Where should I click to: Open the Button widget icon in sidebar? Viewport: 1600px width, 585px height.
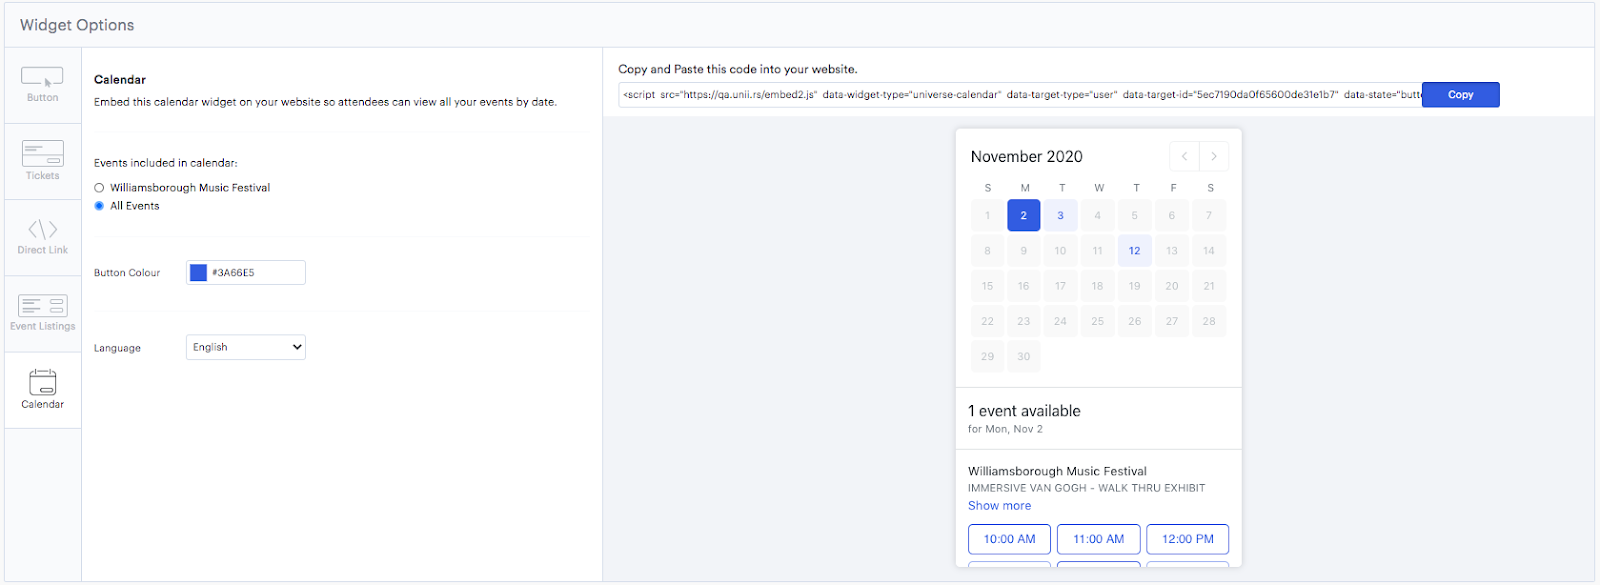tap(42, 78)
